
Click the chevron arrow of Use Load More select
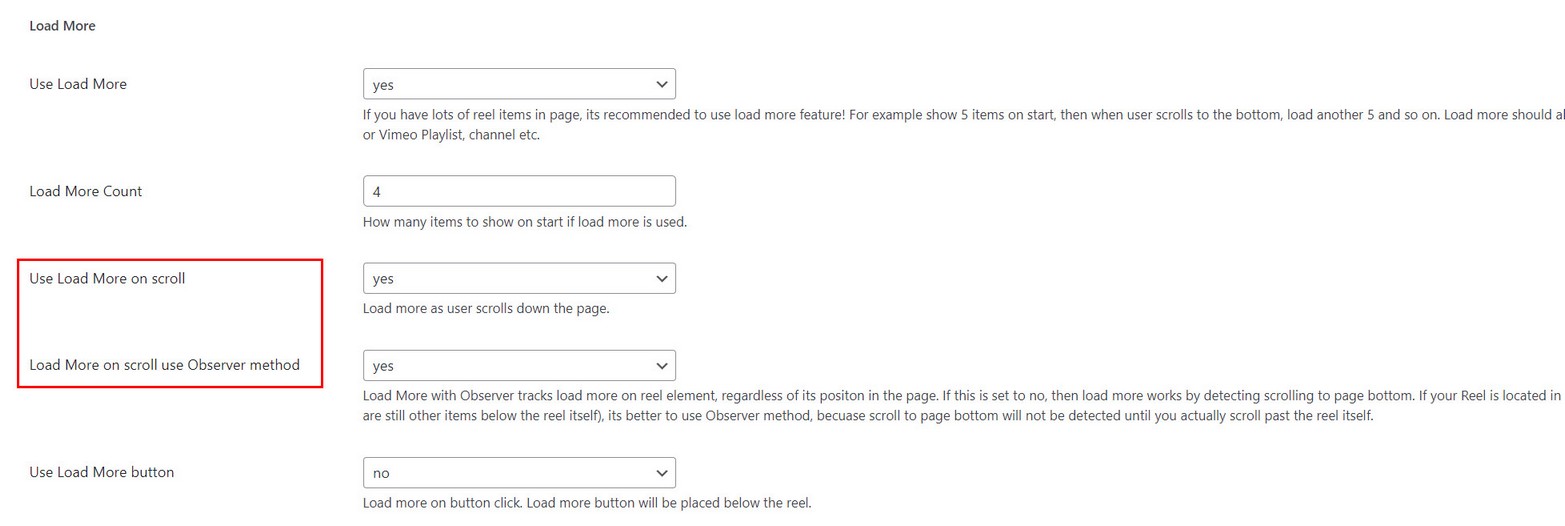(660, 84)
